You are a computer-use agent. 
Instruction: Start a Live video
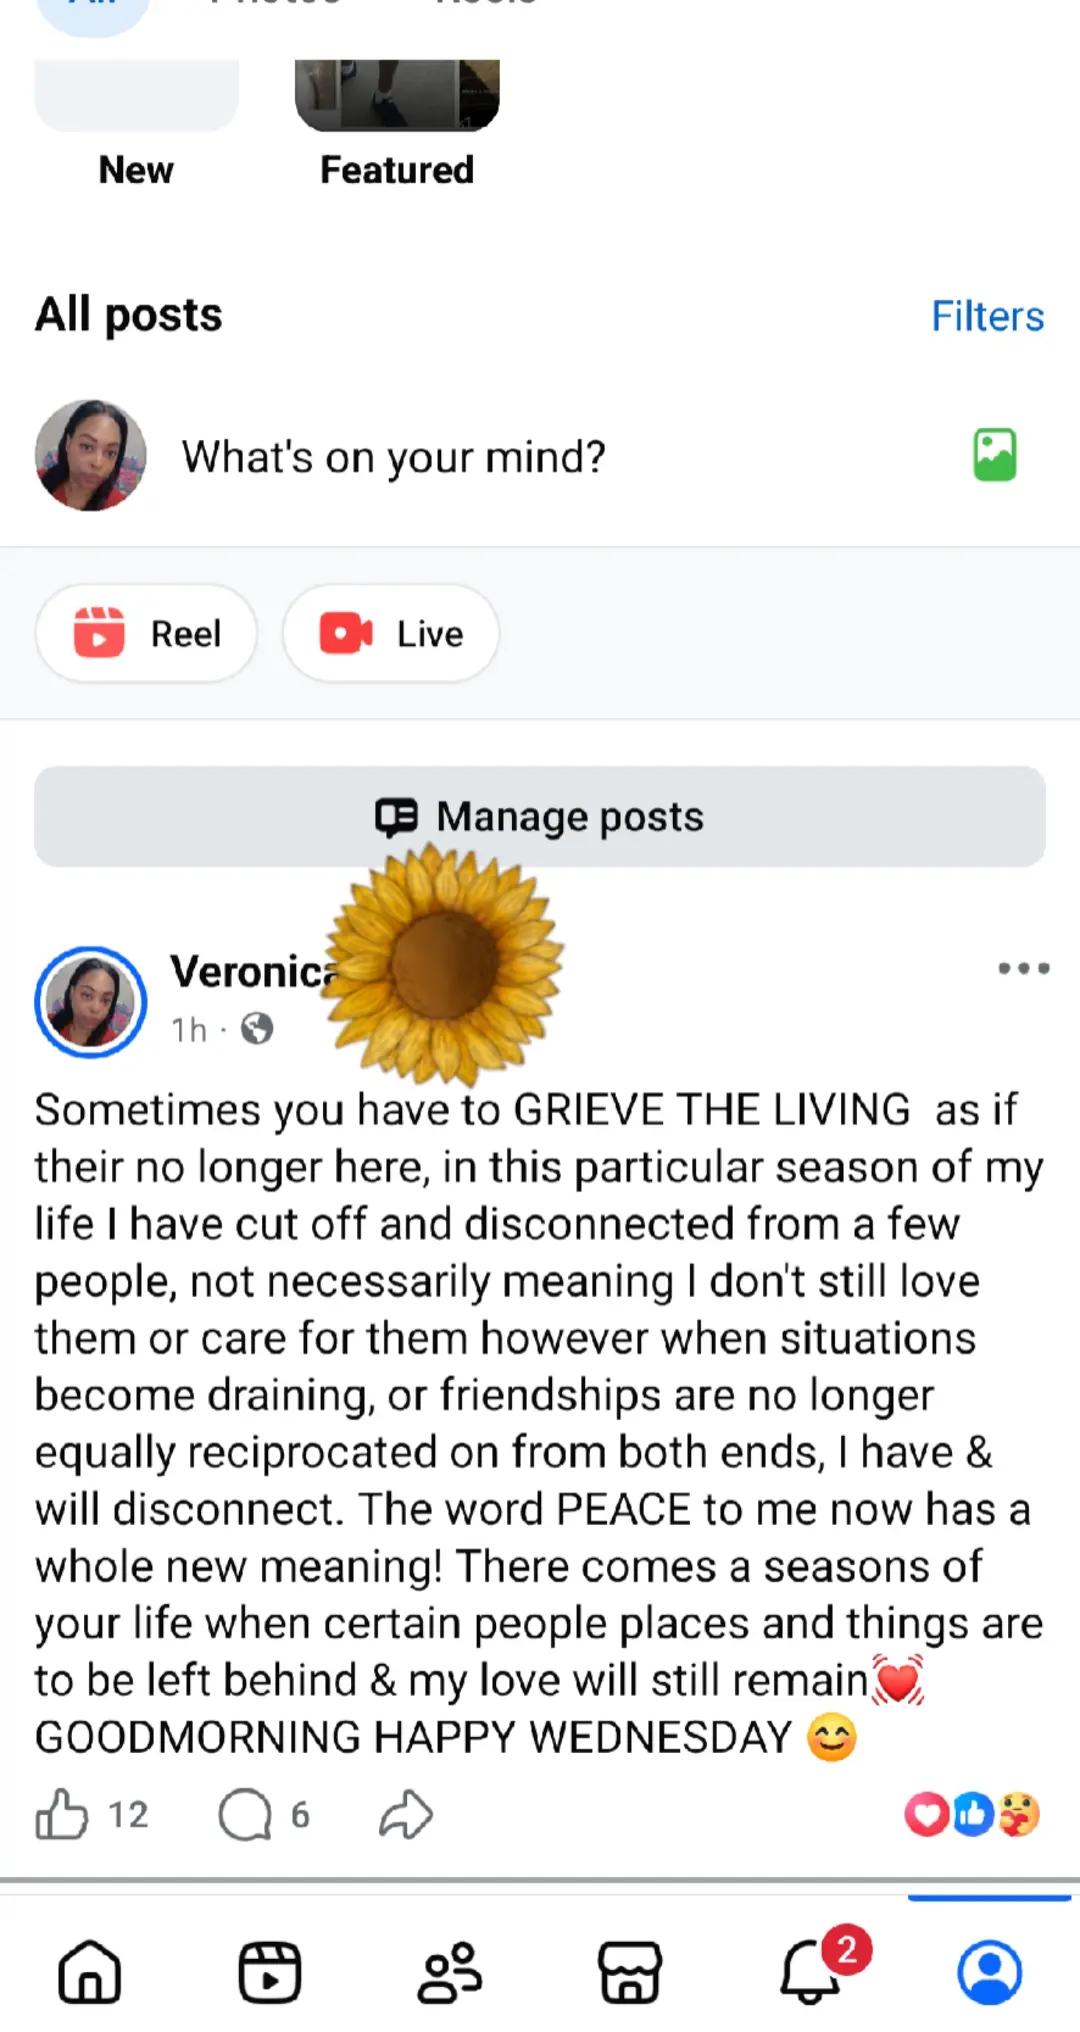point(391,634)
